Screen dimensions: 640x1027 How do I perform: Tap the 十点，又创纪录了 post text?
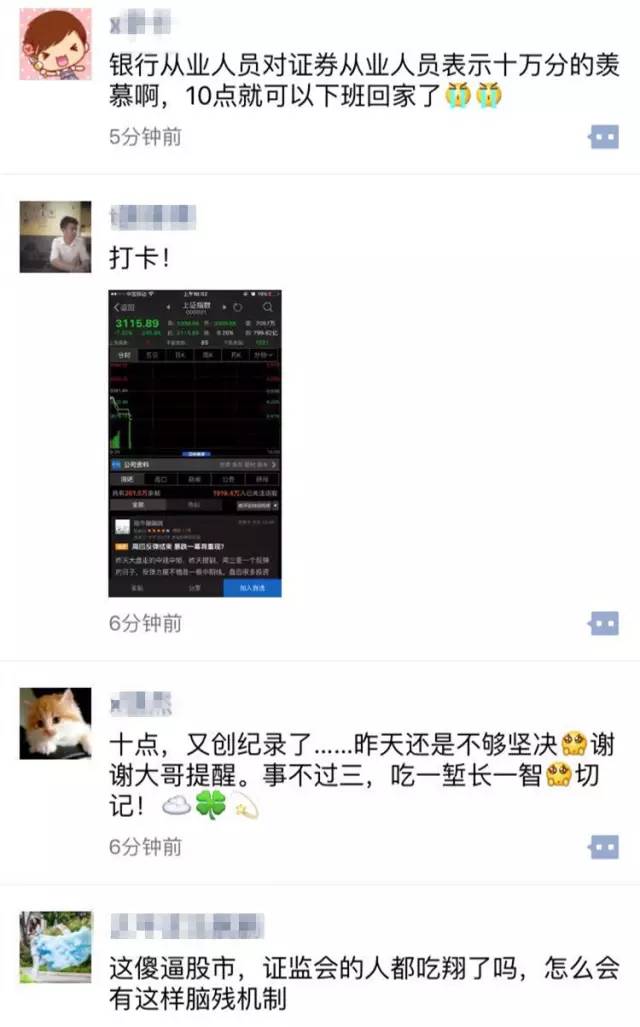pos(362,775)
